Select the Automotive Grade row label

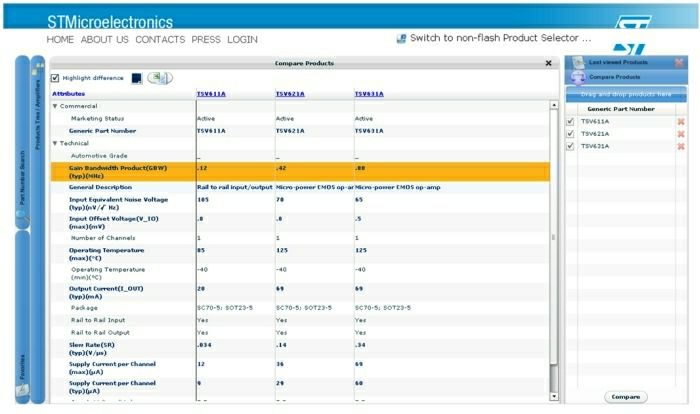pyautogui.click(x=99, y=156)
